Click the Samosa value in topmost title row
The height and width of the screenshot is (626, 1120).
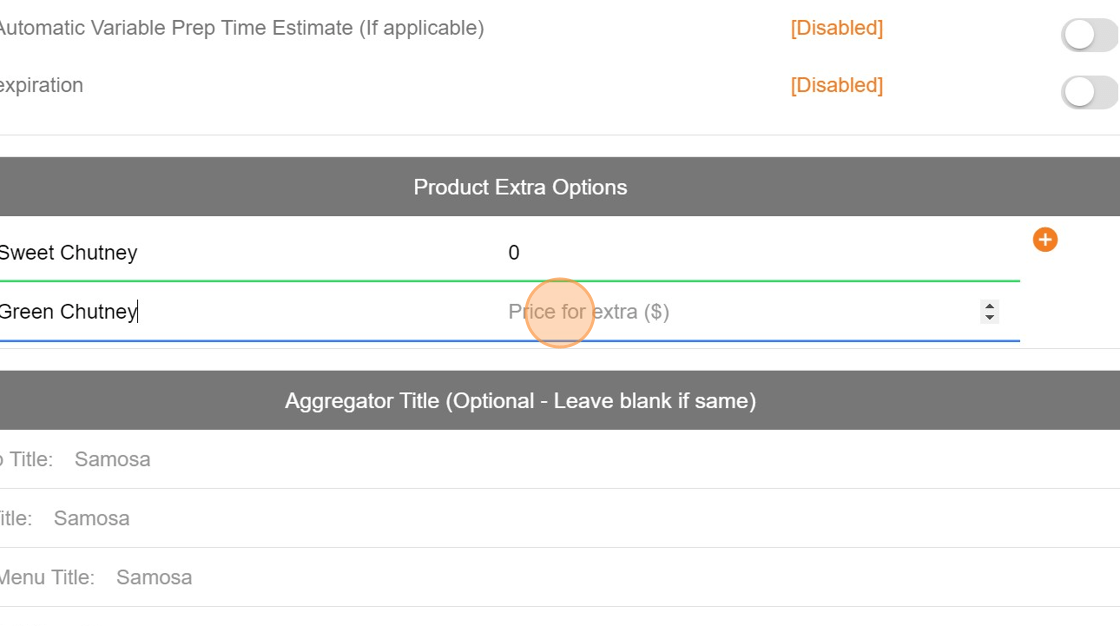point(112,460)
